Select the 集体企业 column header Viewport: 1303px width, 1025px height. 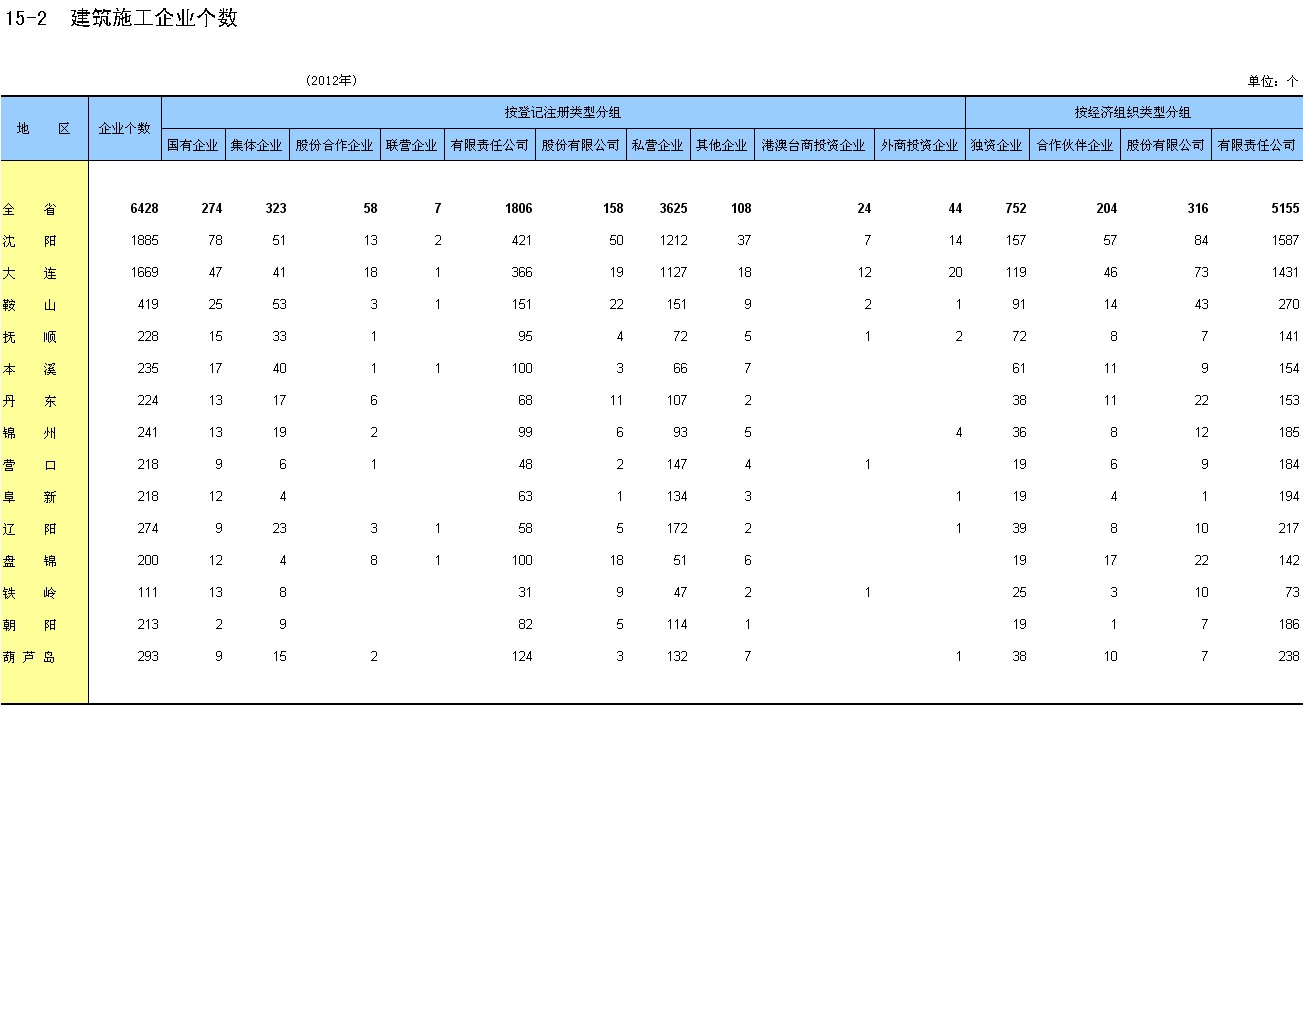coord(257,145)
